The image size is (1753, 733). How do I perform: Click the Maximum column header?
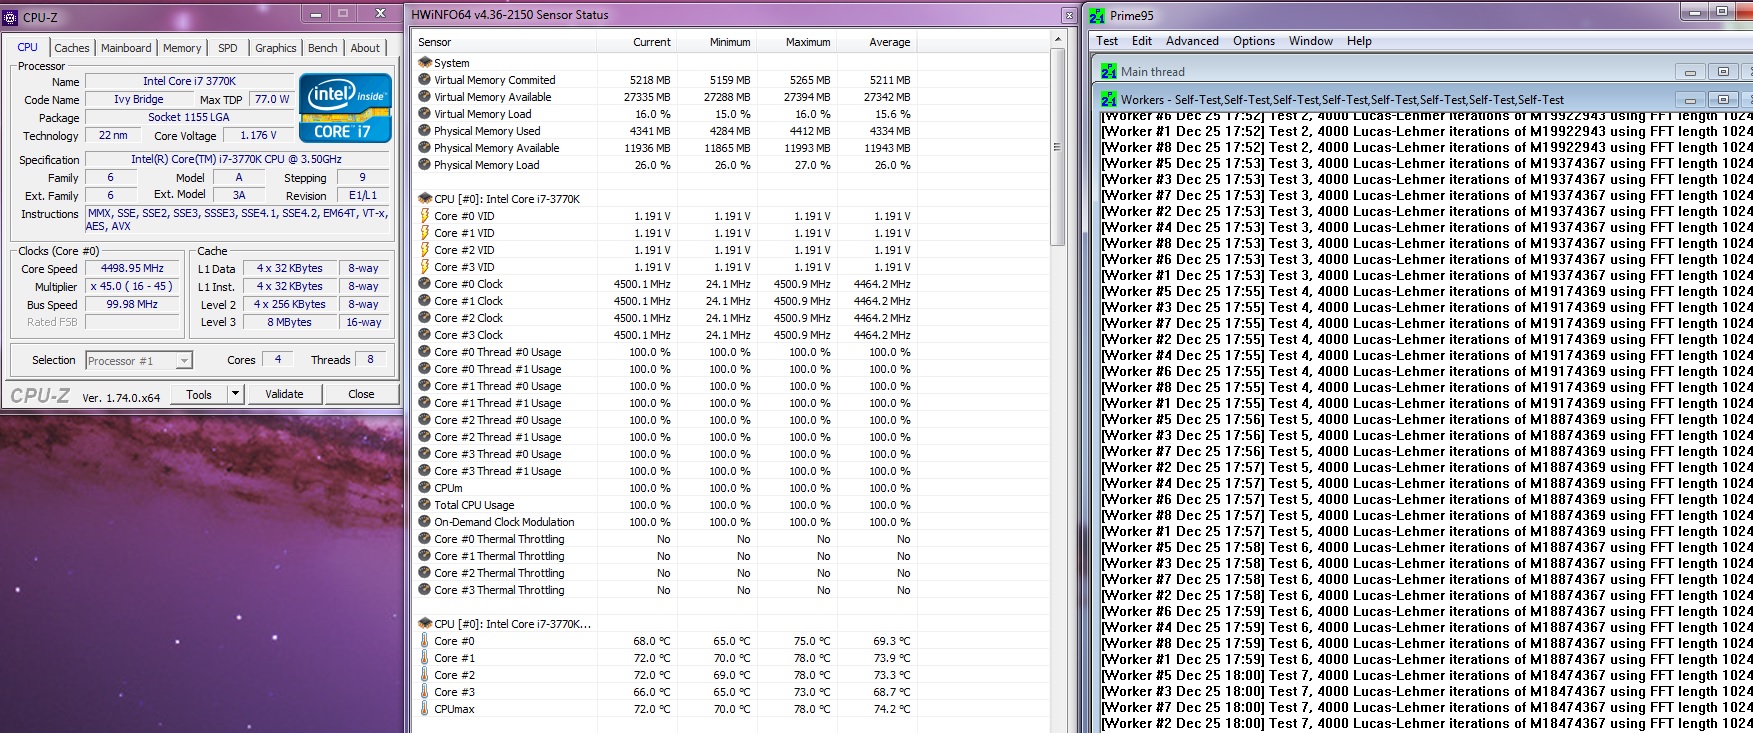click(797, 42)
